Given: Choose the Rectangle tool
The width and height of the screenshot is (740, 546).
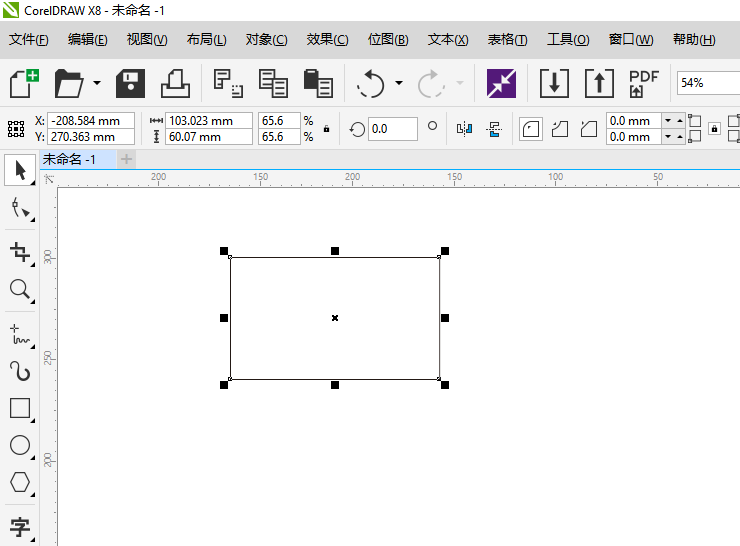Looking at the screenshot, I should point(19,408).
